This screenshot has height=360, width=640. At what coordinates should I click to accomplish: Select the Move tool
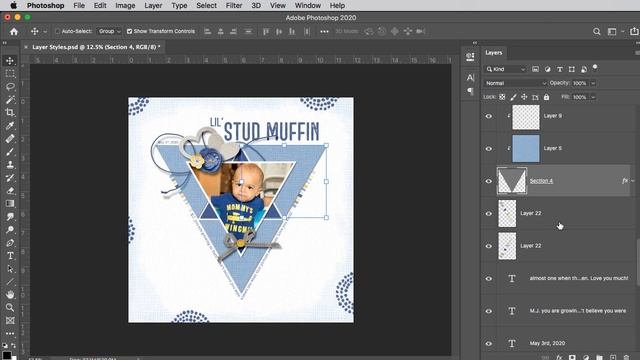10,61
